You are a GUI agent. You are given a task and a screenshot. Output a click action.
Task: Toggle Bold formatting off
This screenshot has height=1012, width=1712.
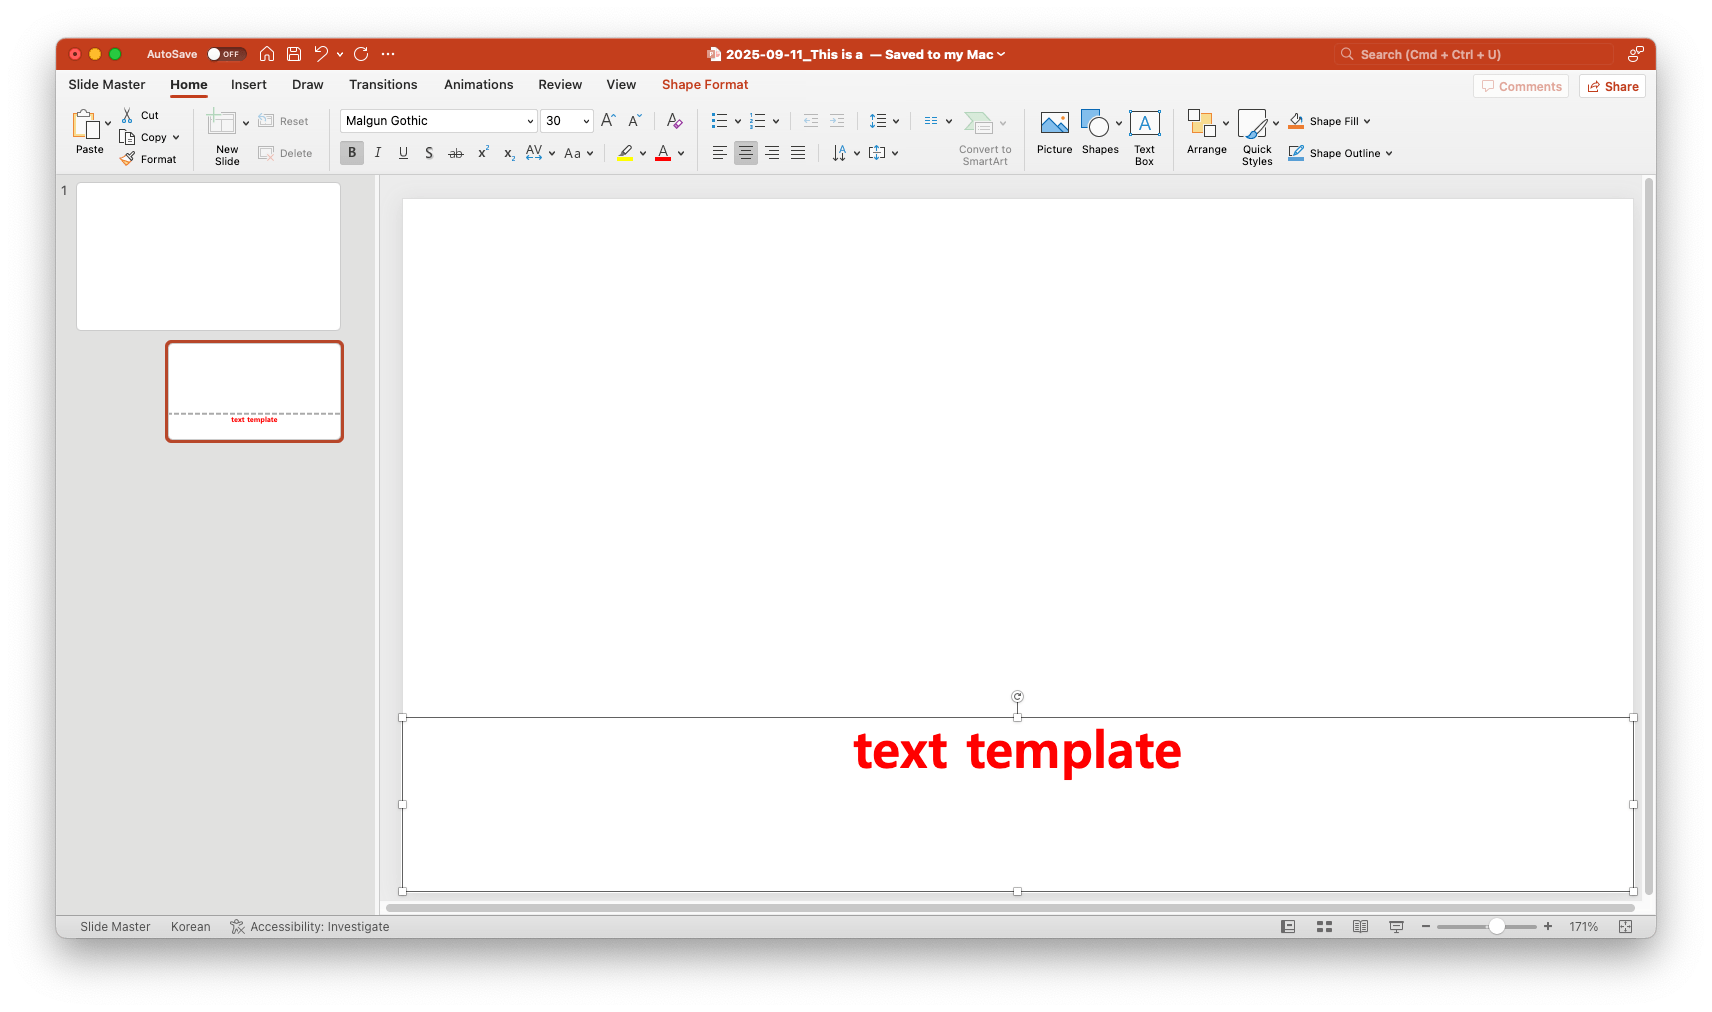tap(351, 153)
